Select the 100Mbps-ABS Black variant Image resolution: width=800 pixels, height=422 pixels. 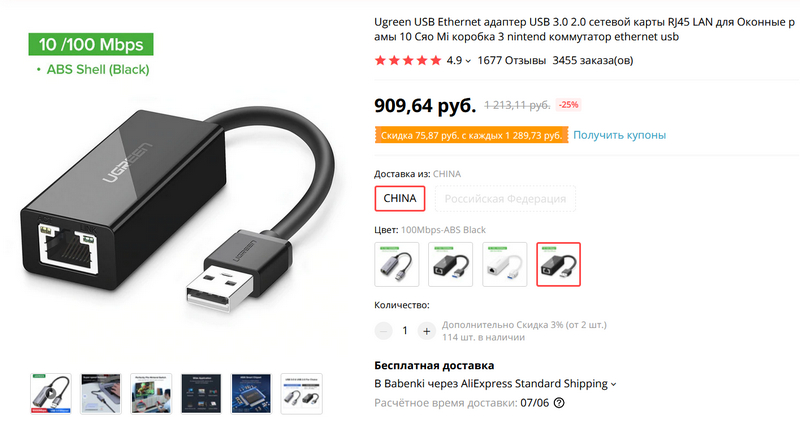coord(559,264)
